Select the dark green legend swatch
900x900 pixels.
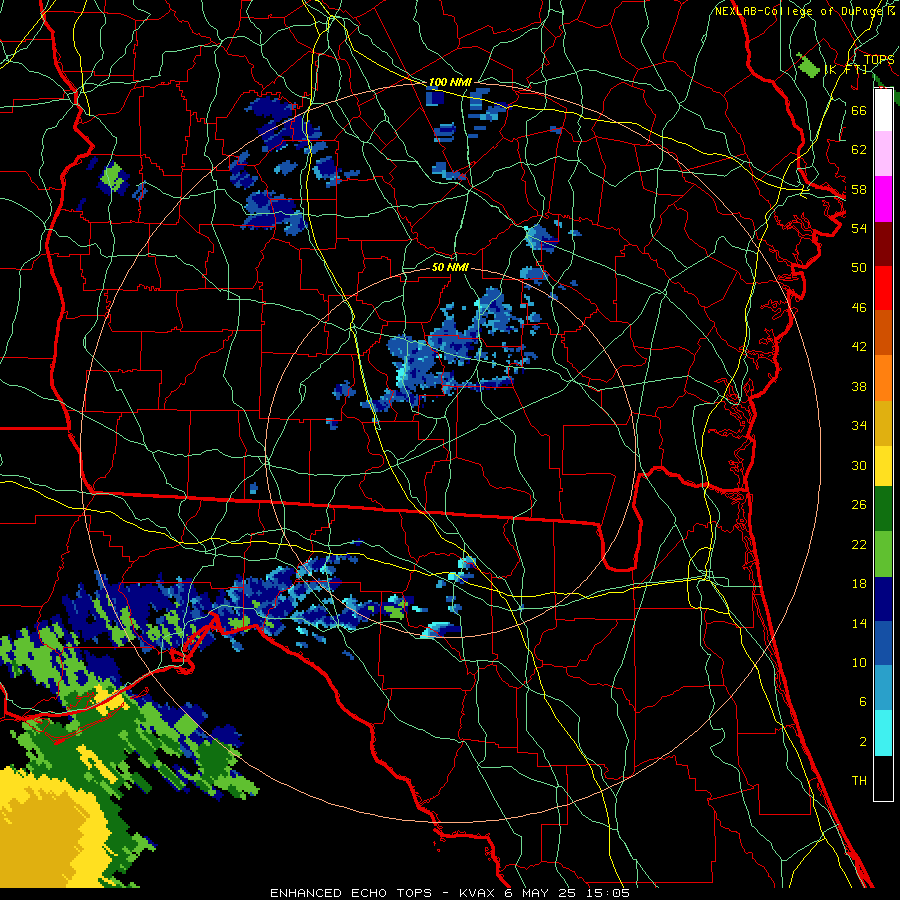[x=883, y=509]
